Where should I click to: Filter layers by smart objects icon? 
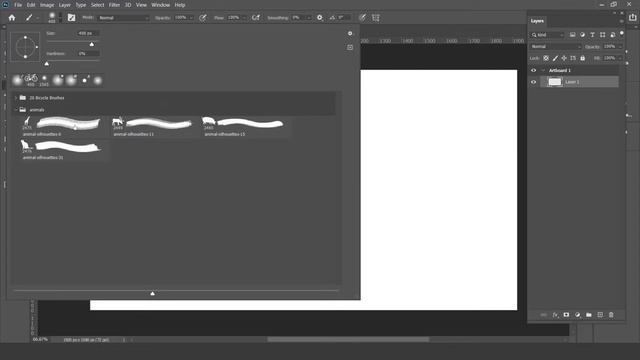pos(612,35)
